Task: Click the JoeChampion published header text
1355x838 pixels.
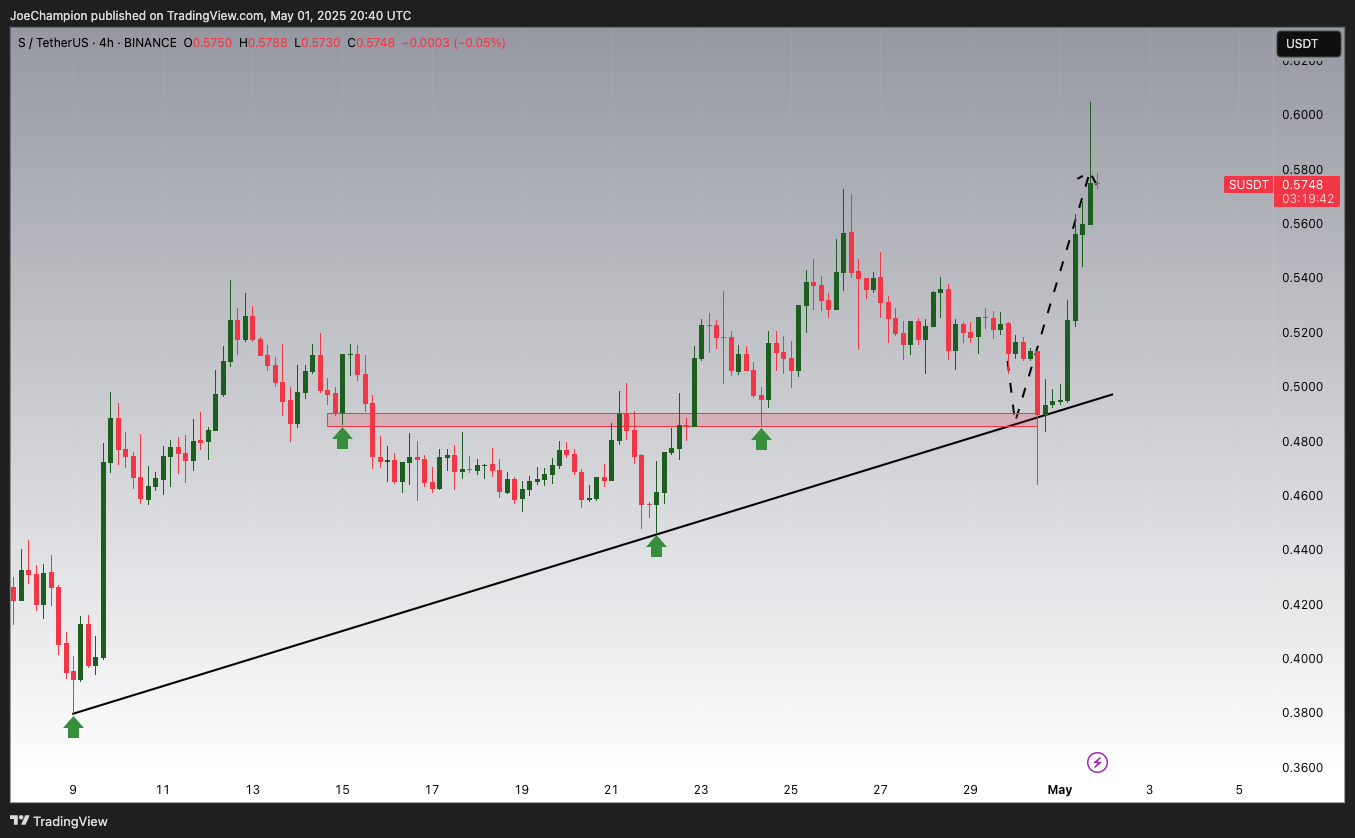Action: pos(210,15)
